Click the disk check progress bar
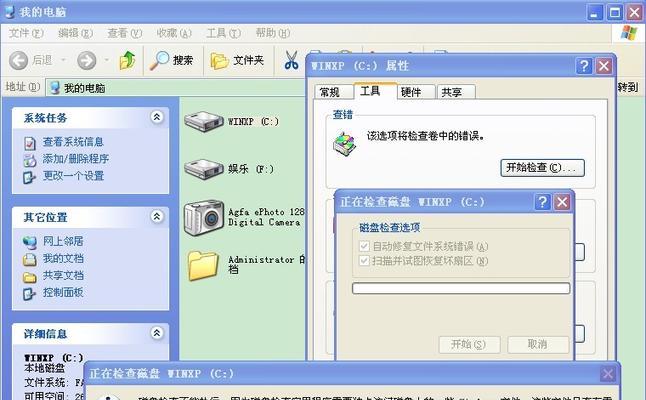This screenshot has width=646, height=400. coord(461,288)
